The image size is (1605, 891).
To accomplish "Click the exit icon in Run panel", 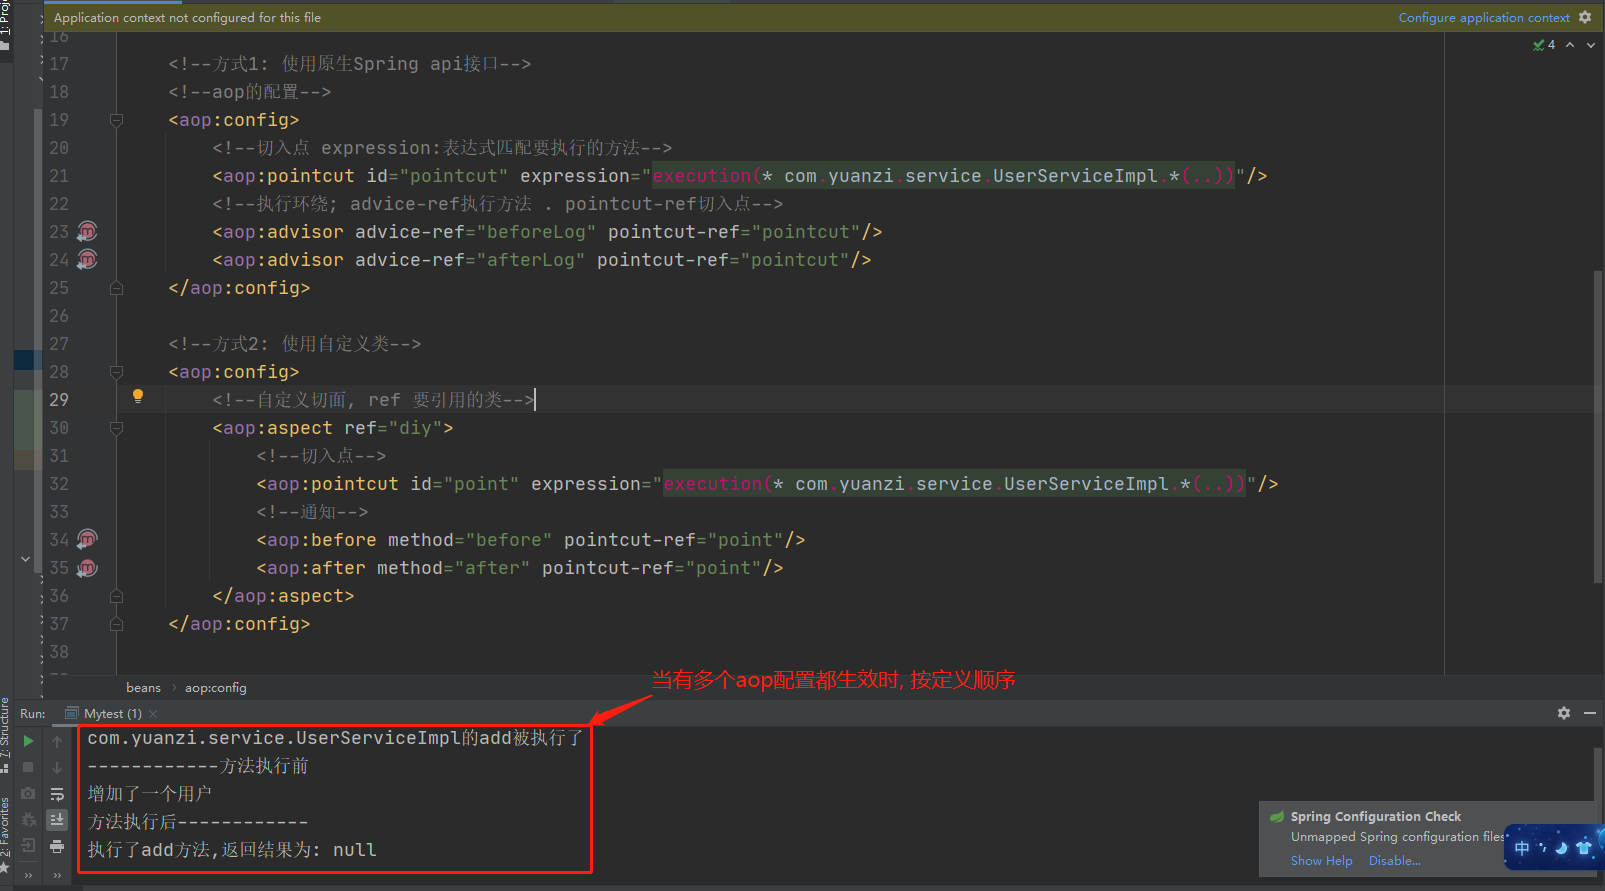I will pyautogui.click(x=28, y=846).
